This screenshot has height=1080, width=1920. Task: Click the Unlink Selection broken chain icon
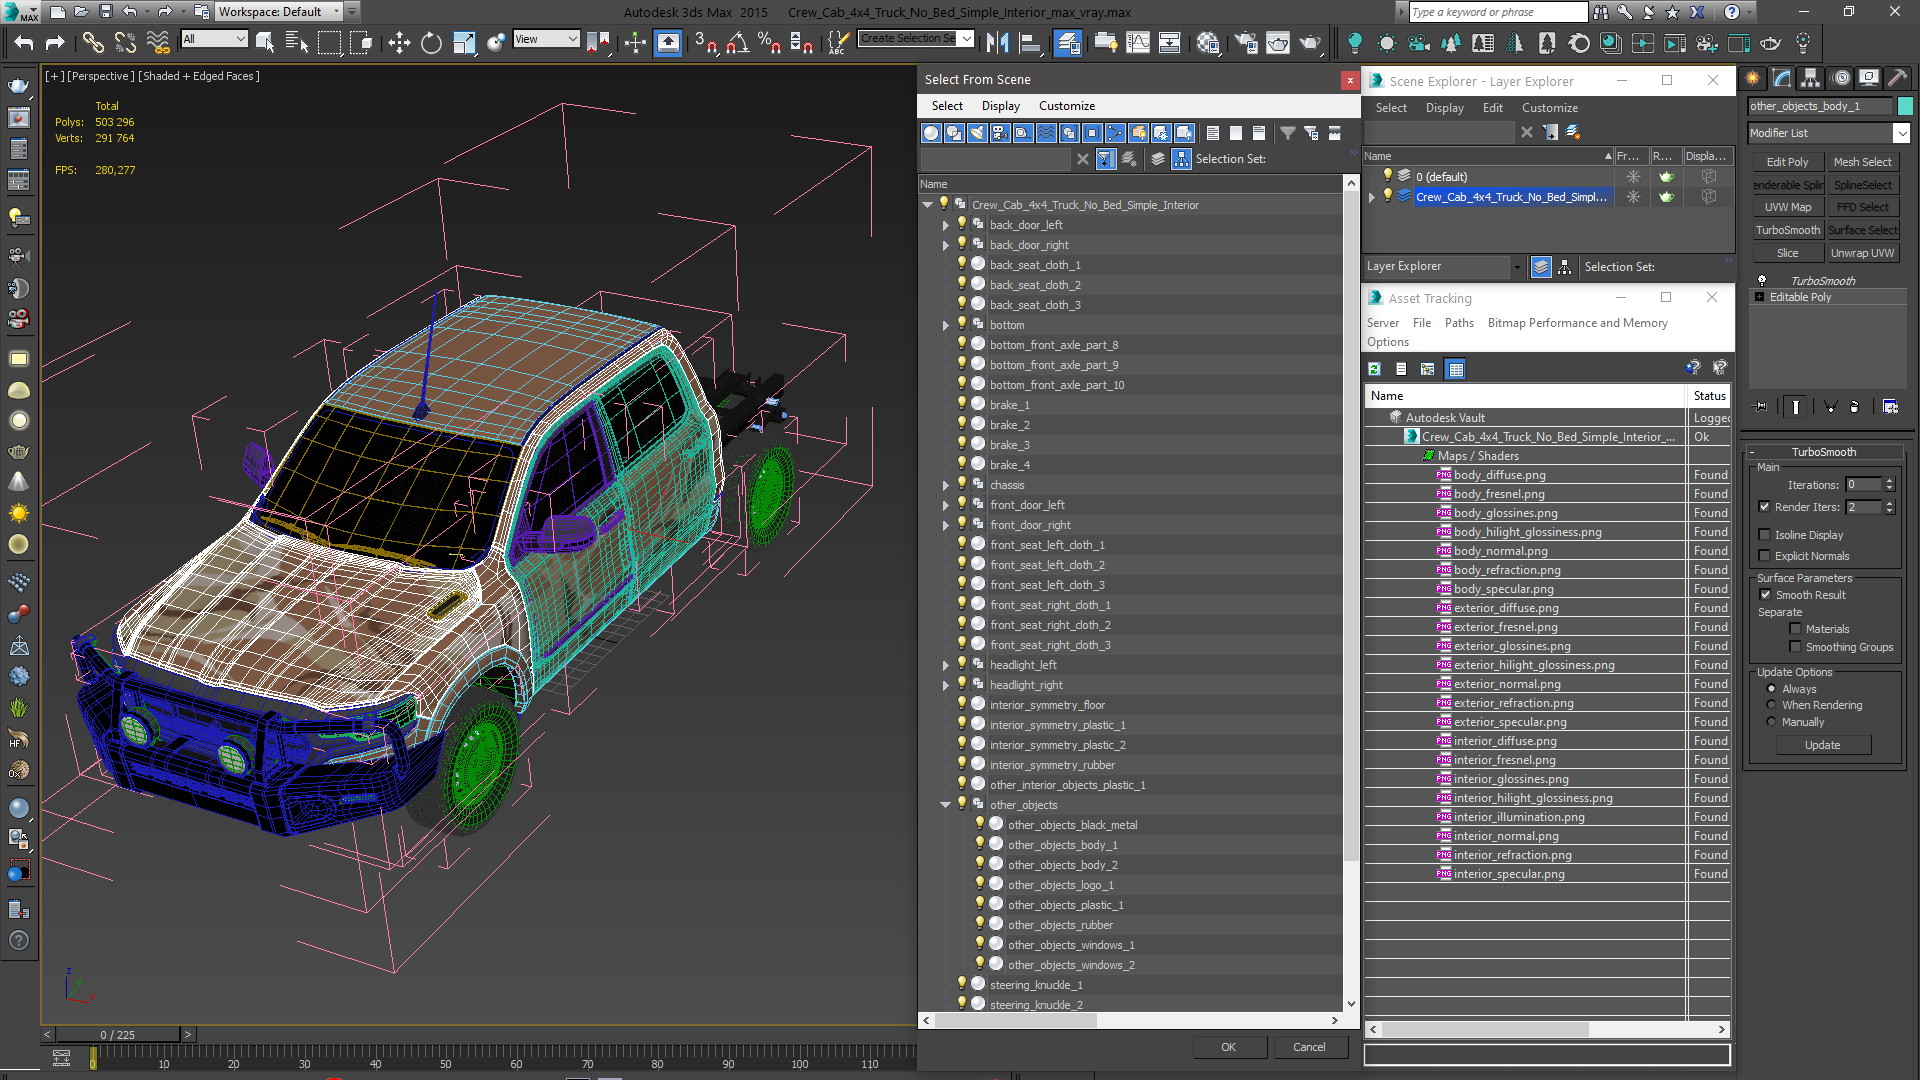pyautogui.click(x=125, y=42)
